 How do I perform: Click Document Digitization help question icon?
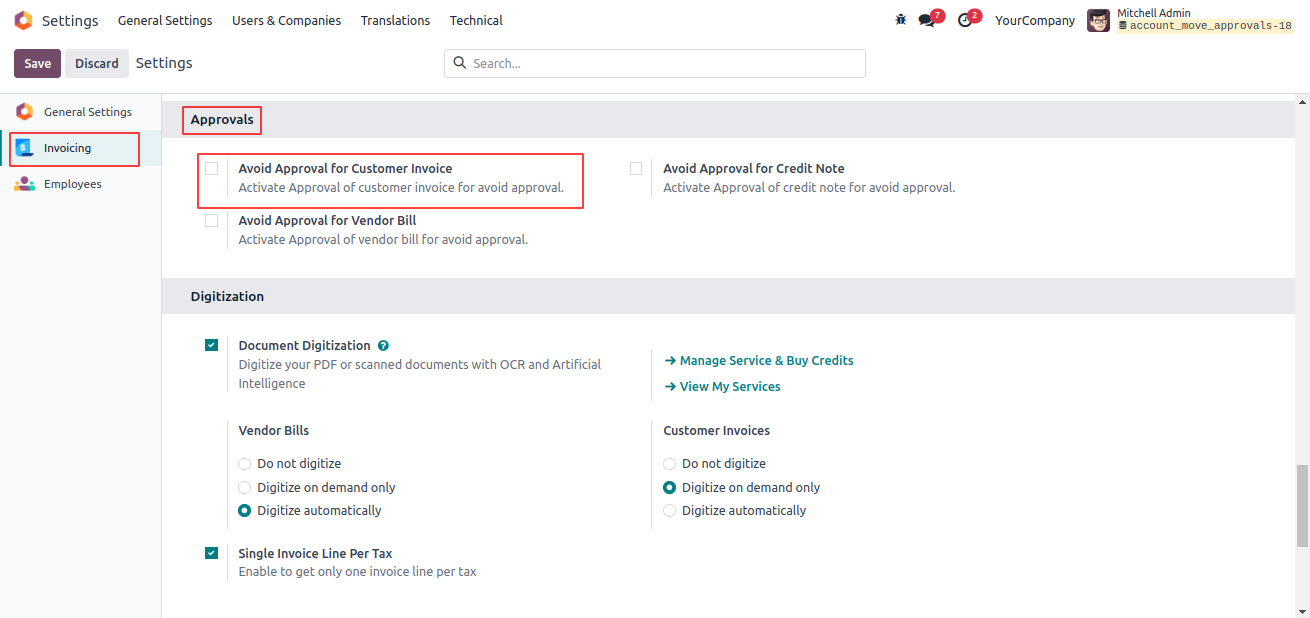click(x=383, y=346)
